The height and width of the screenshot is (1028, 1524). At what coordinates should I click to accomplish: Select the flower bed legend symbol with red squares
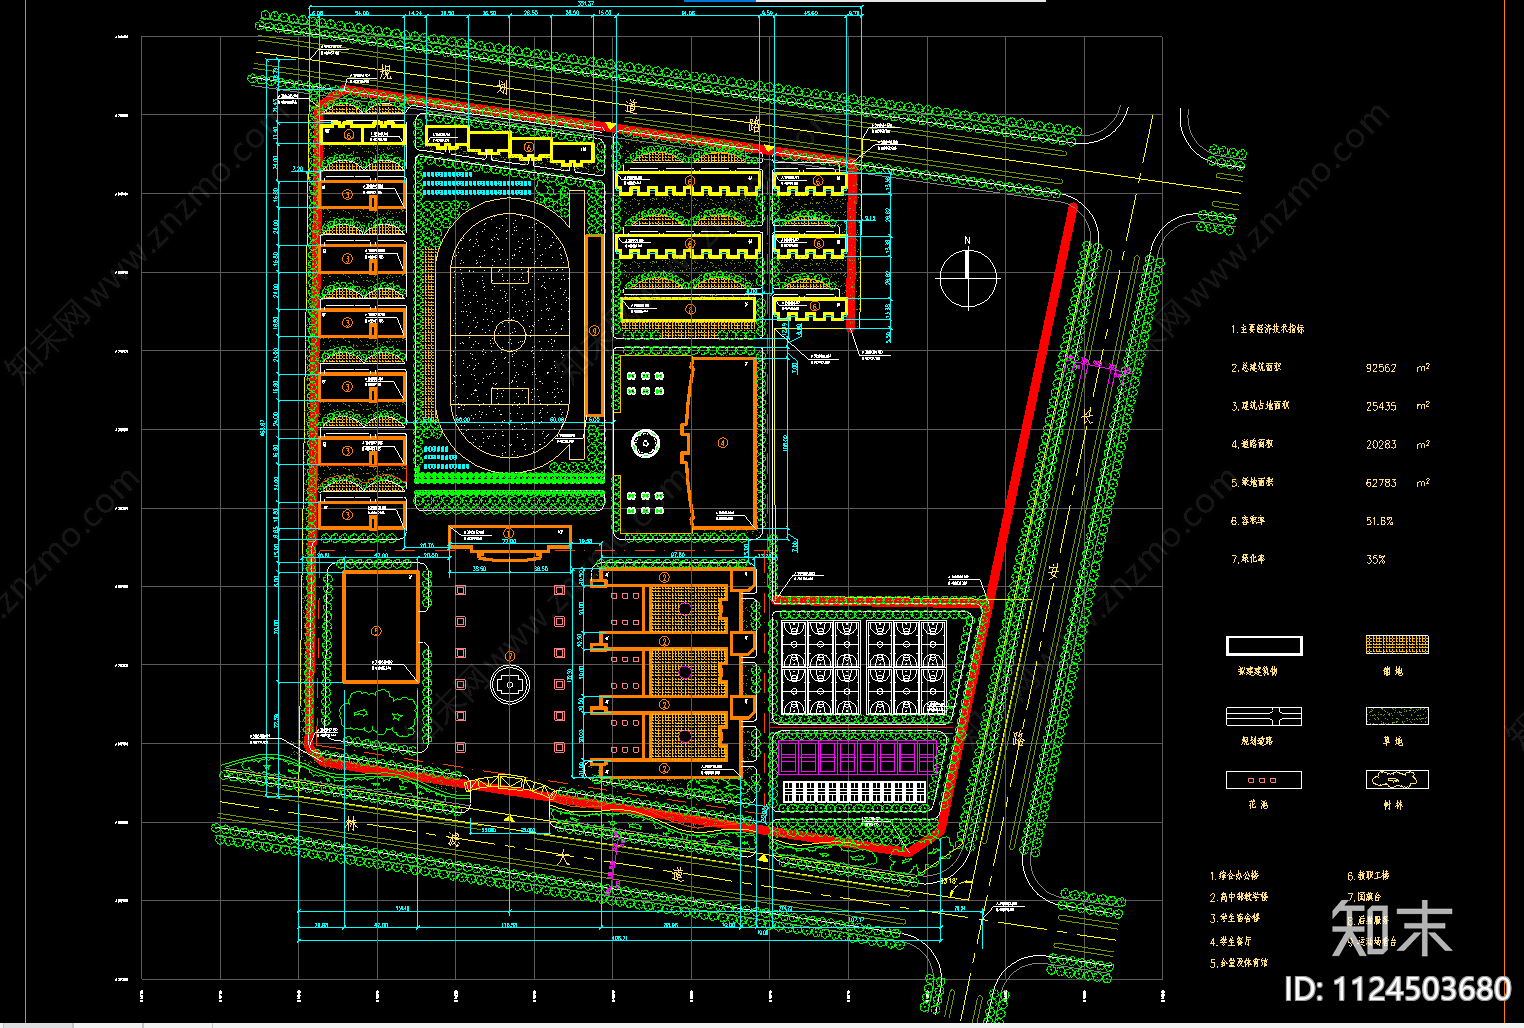(1263, 780)
